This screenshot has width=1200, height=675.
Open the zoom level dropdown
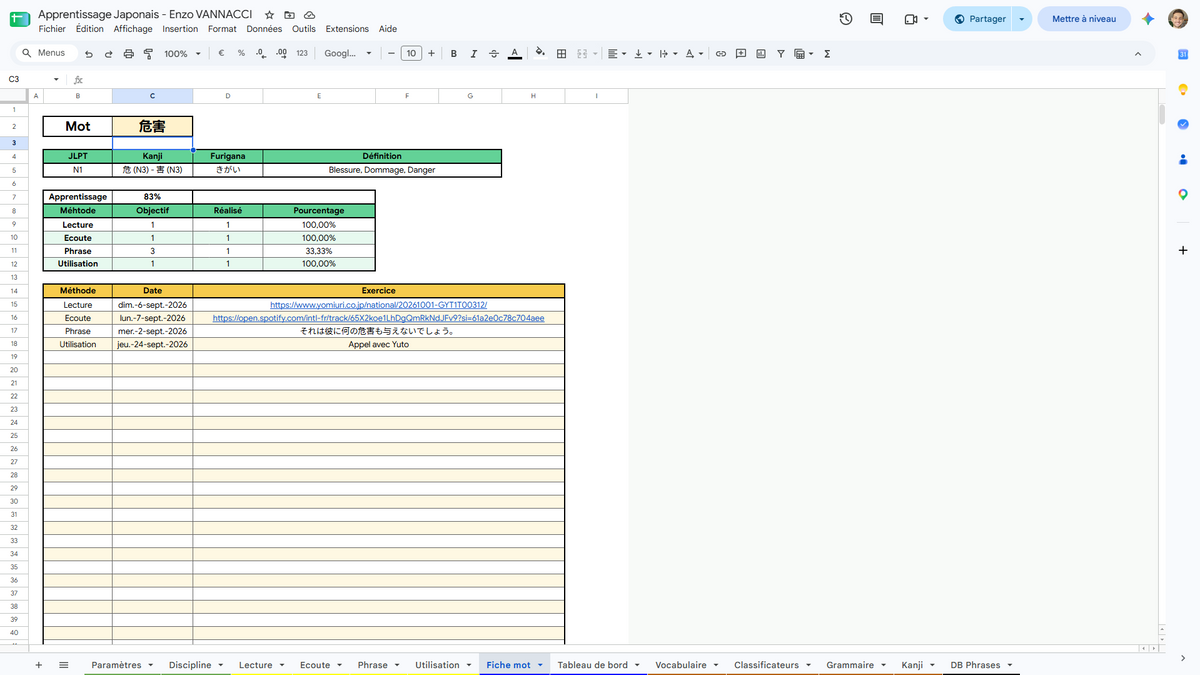[x=182, y=54]
